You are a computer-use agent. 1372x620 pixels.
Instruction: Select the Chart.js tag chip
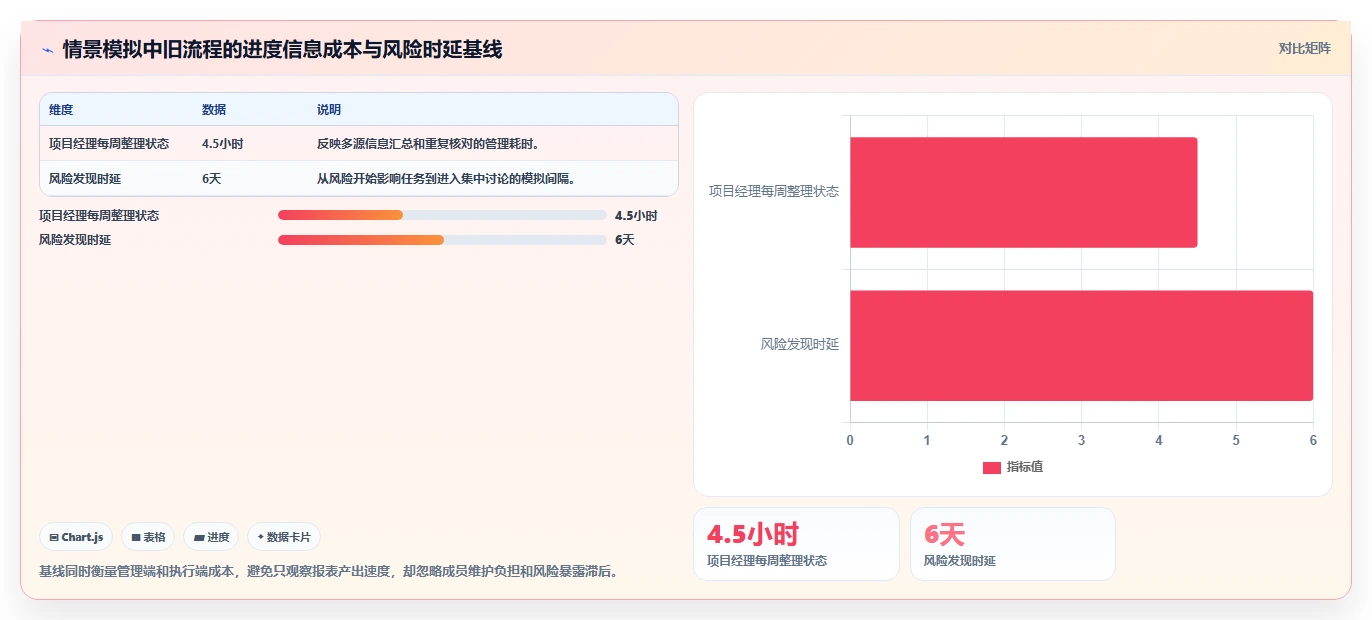(x=77, y=537)
